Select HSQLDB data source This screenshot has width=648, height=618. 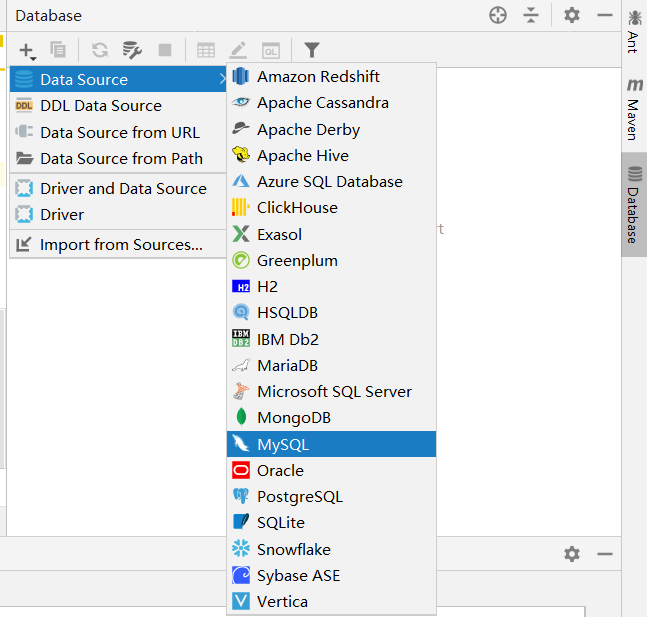click(x=331, y=313)
